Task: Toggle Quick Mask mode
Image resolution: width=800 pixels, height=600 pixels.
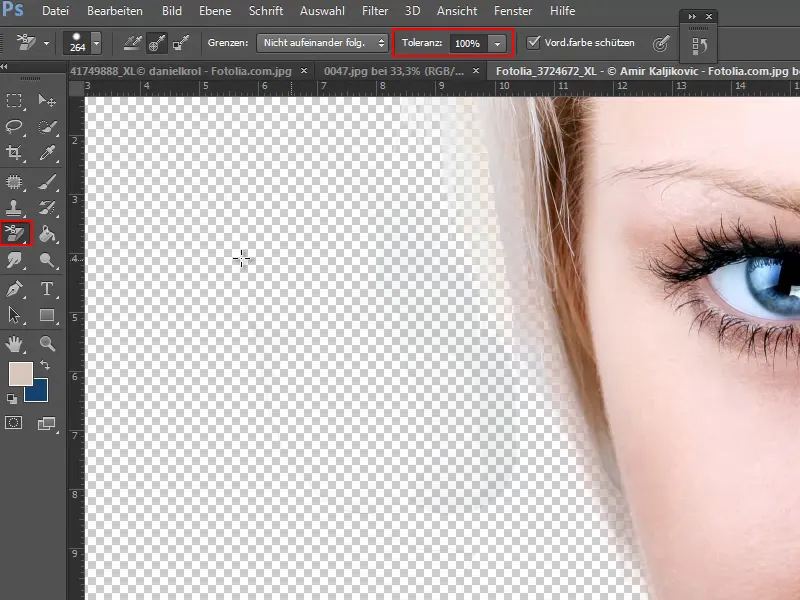Action: (14, 422)
